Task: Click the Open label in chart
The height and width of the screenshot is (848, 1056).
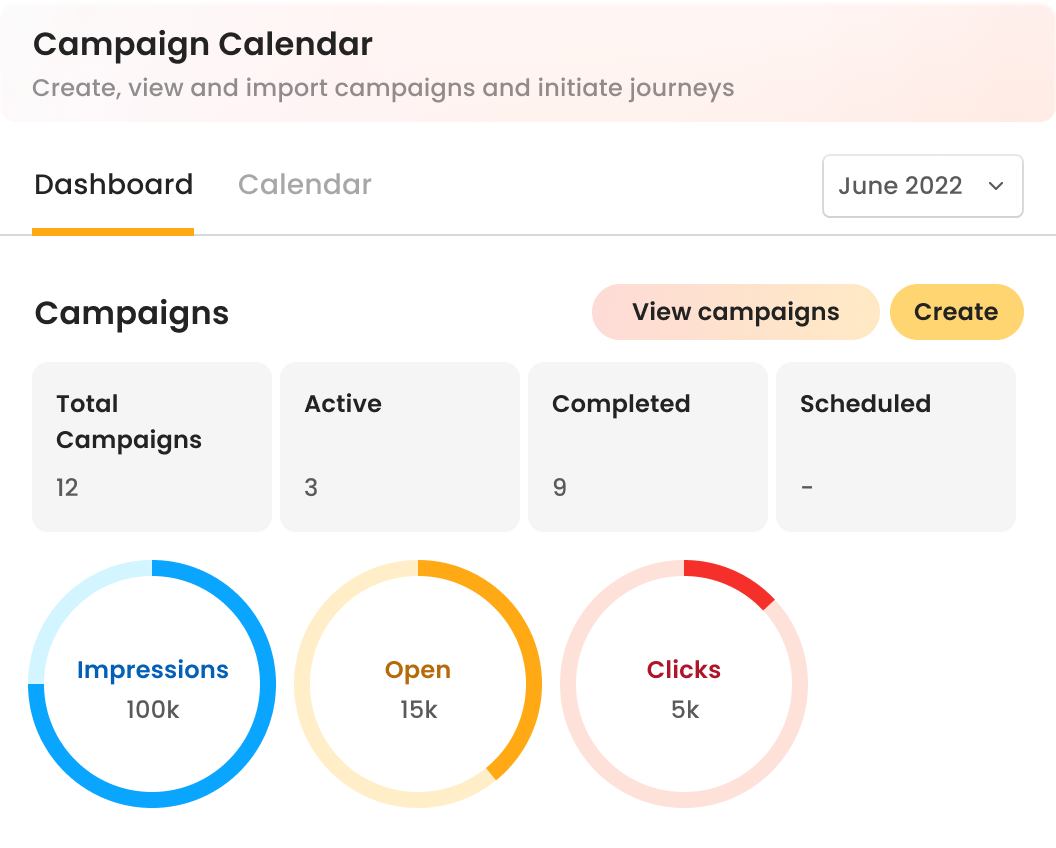Action: 418,670
